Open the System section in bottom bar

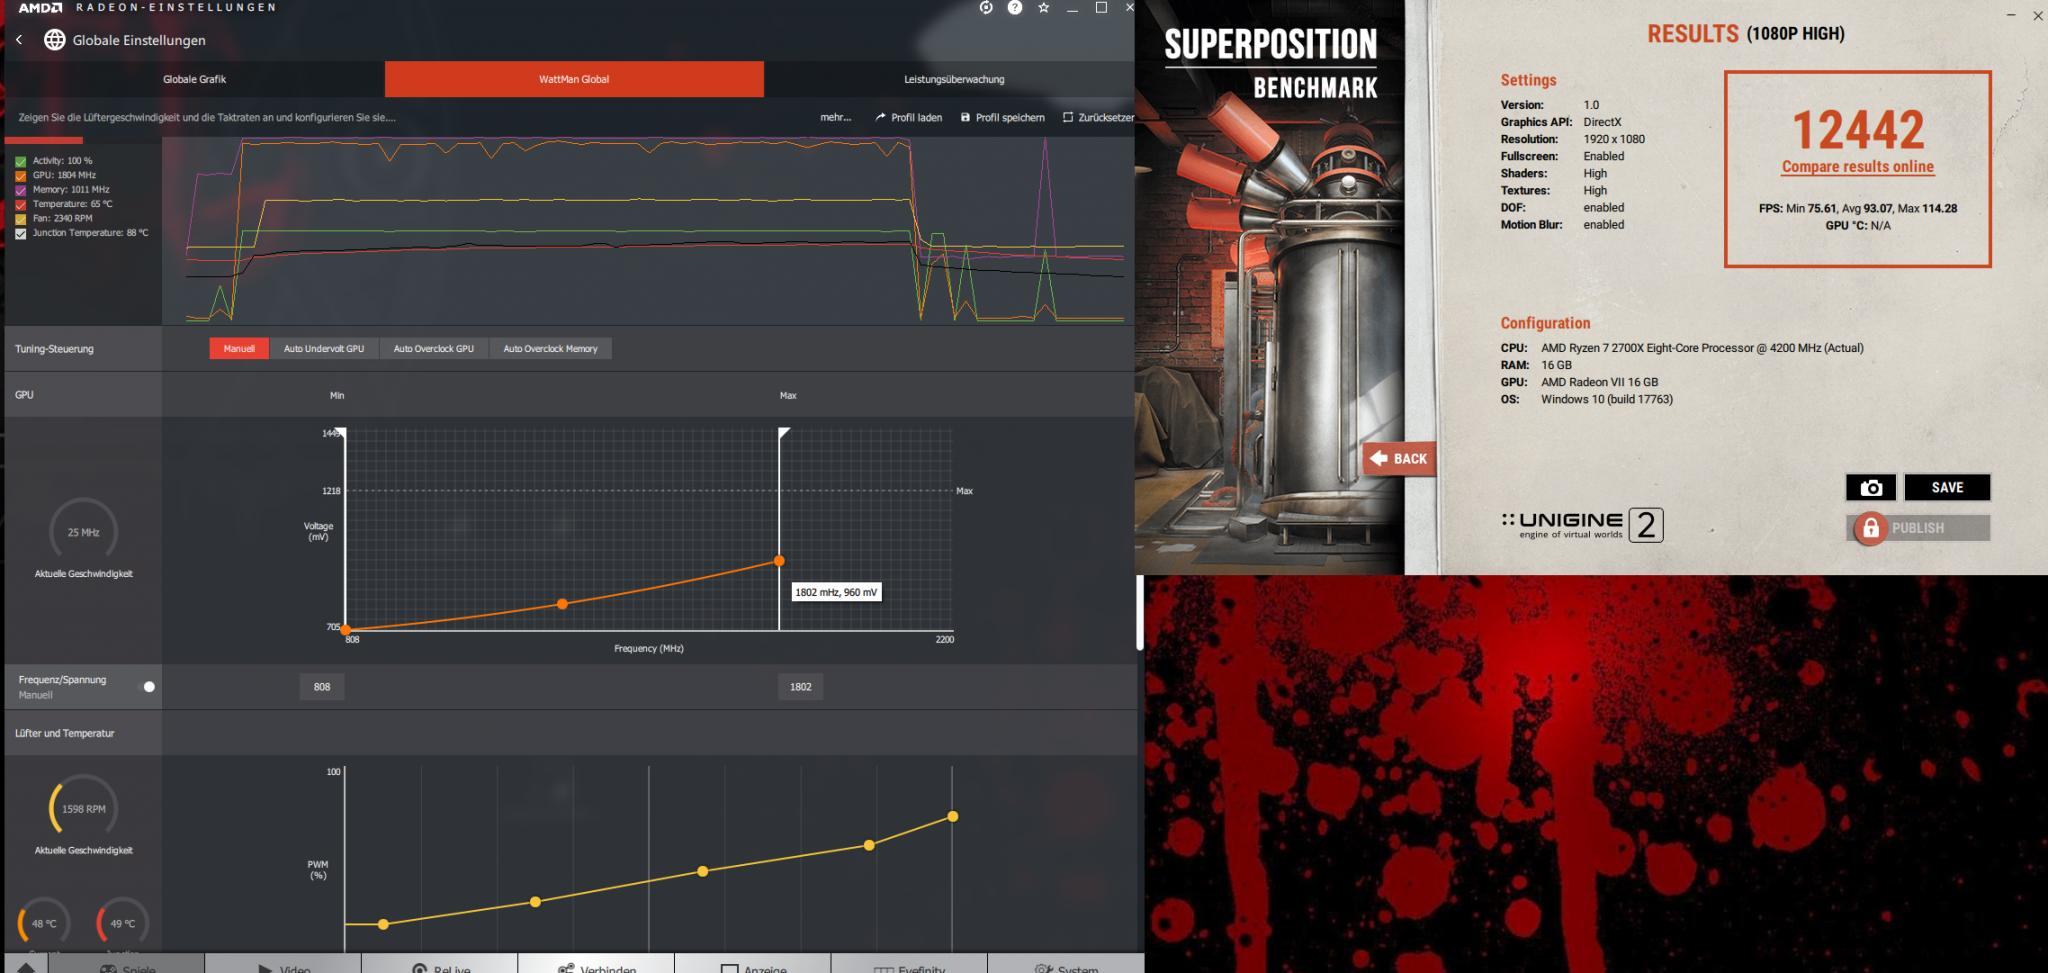pyautogui.click(x=1065, y=967)
